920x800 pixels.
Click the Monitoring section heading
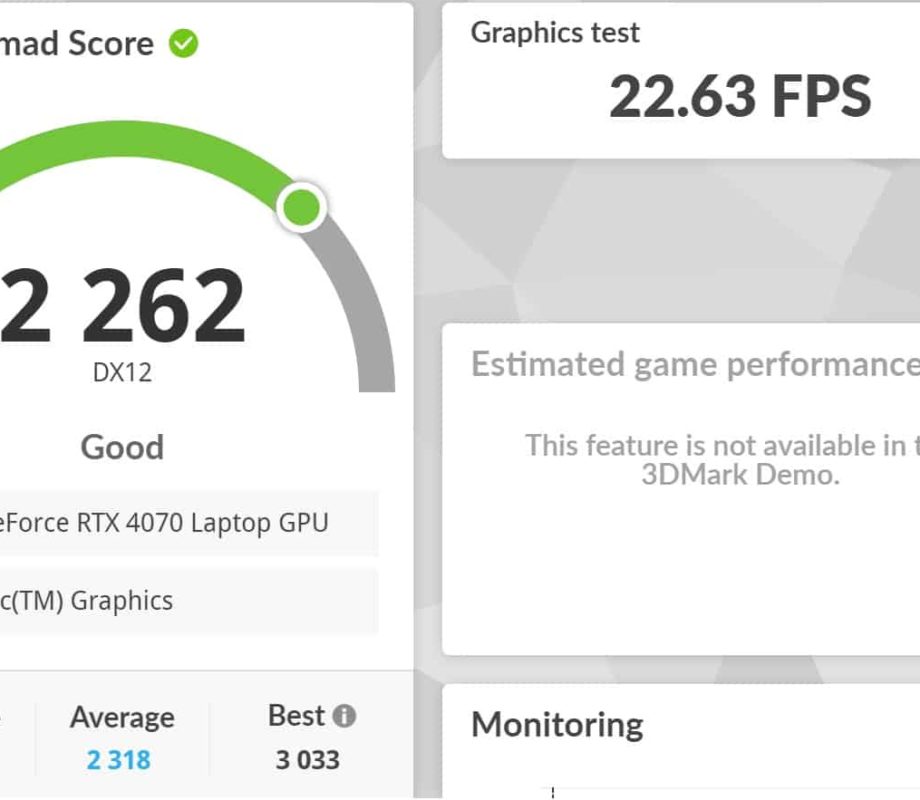[x=557, y=724]
